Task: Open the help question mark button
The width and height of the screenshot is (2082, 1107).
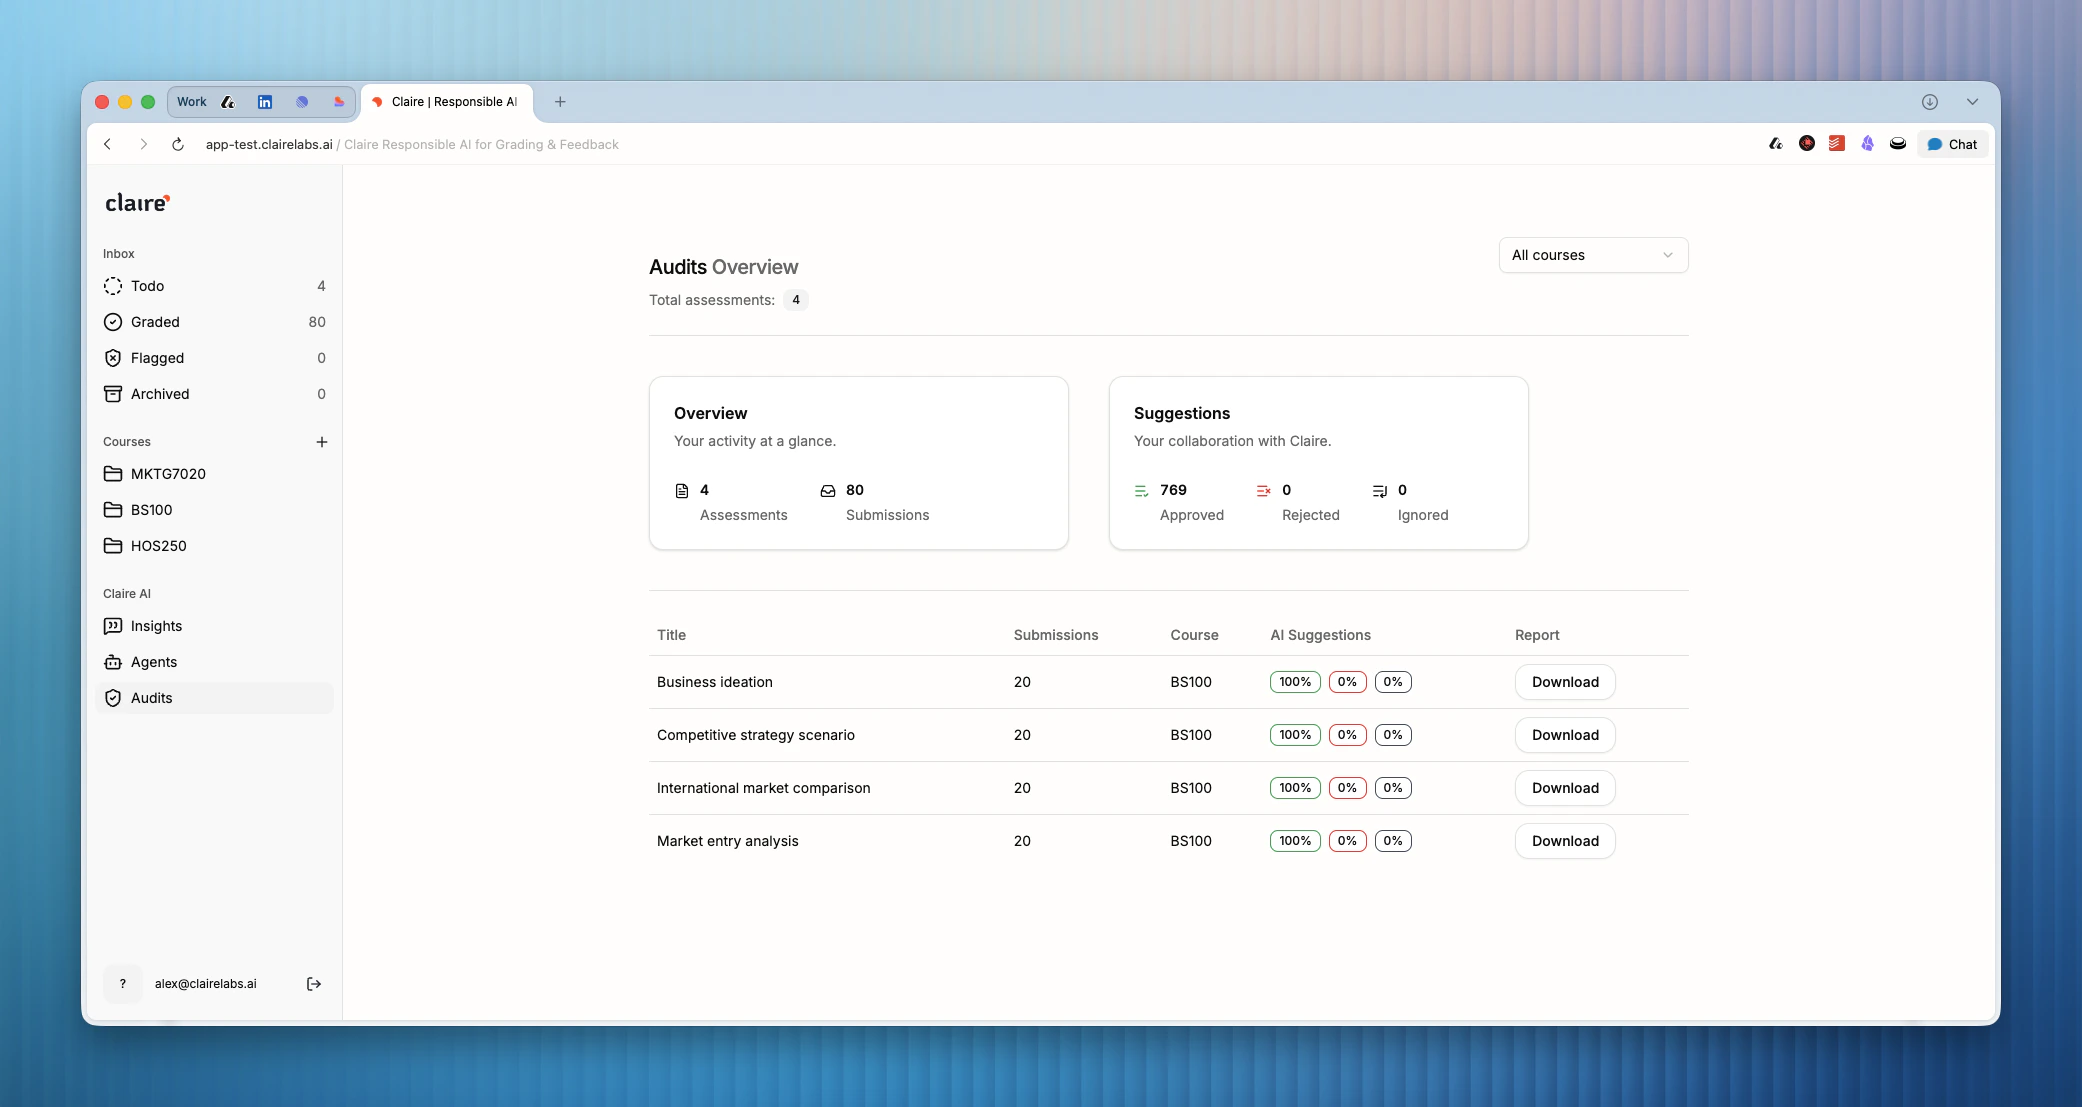Action: [x=123, y=984]
